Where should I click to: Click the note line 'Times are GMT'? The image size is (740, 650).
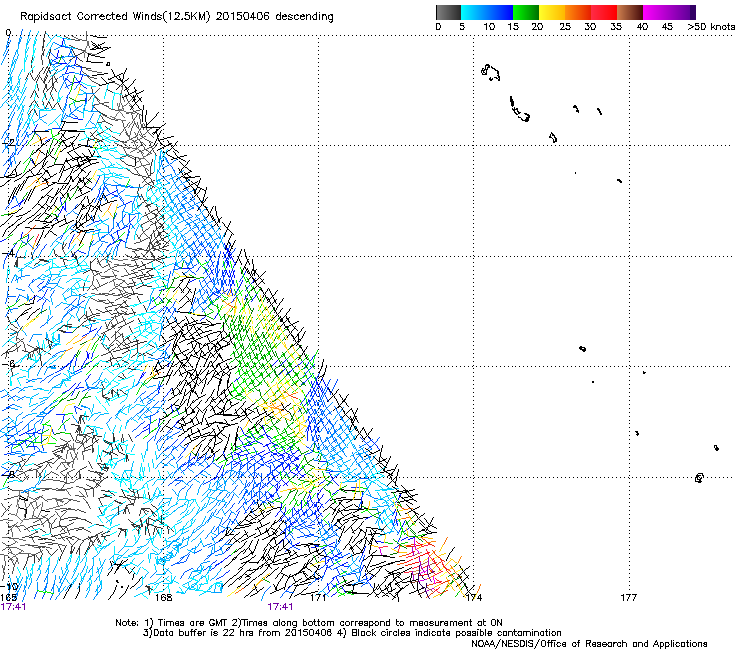(309, 623)
